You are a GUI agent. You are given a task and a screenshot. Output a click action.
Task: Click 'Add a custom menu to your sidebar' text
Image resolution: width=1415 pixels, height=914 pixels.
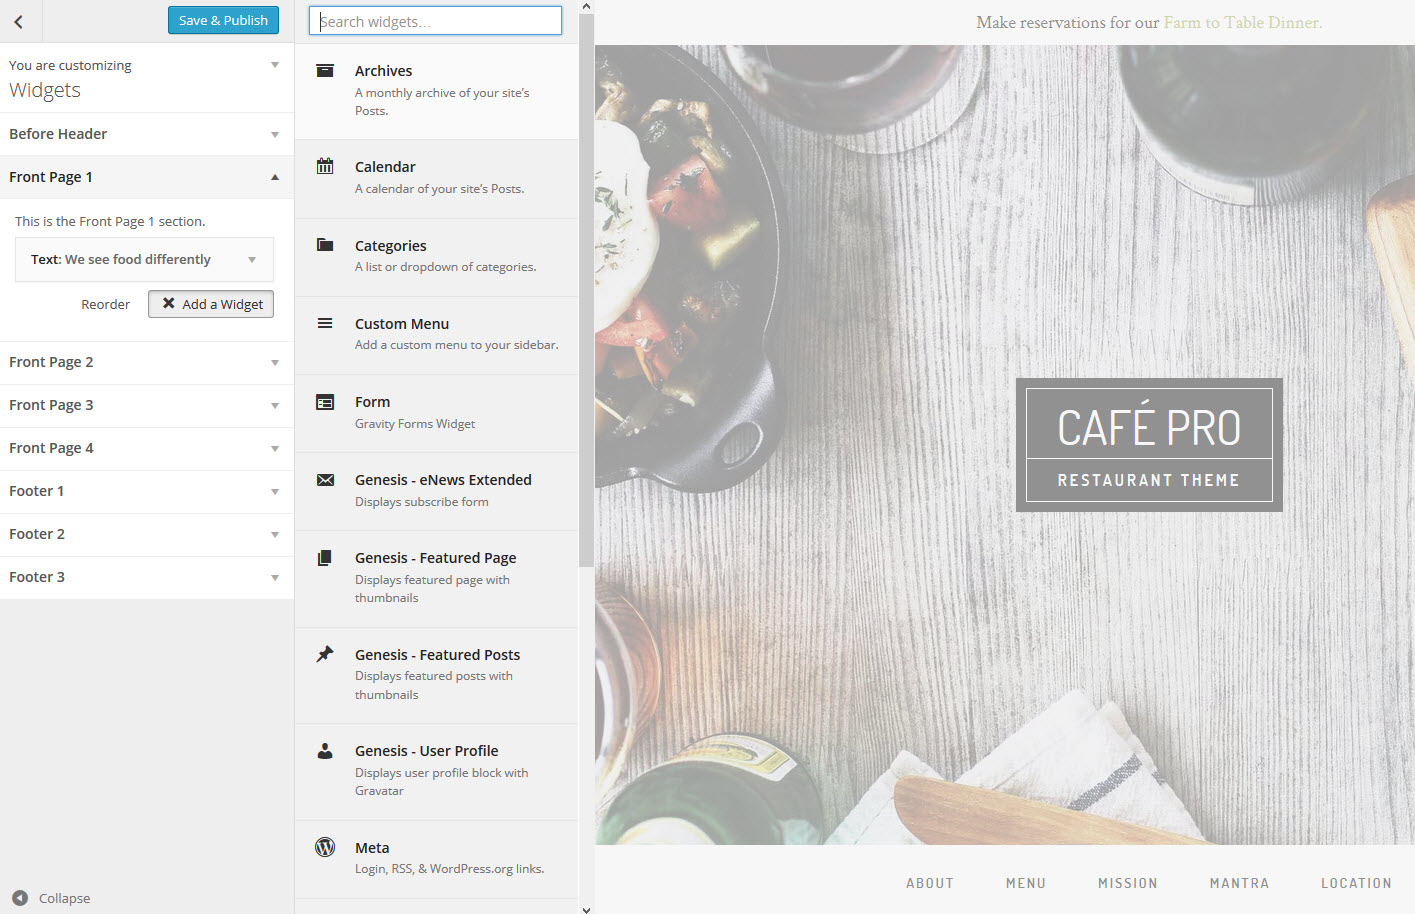456,345
